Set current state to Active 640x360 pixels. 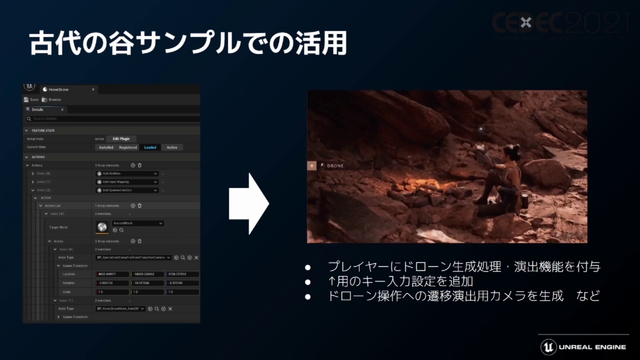(172, 147)
